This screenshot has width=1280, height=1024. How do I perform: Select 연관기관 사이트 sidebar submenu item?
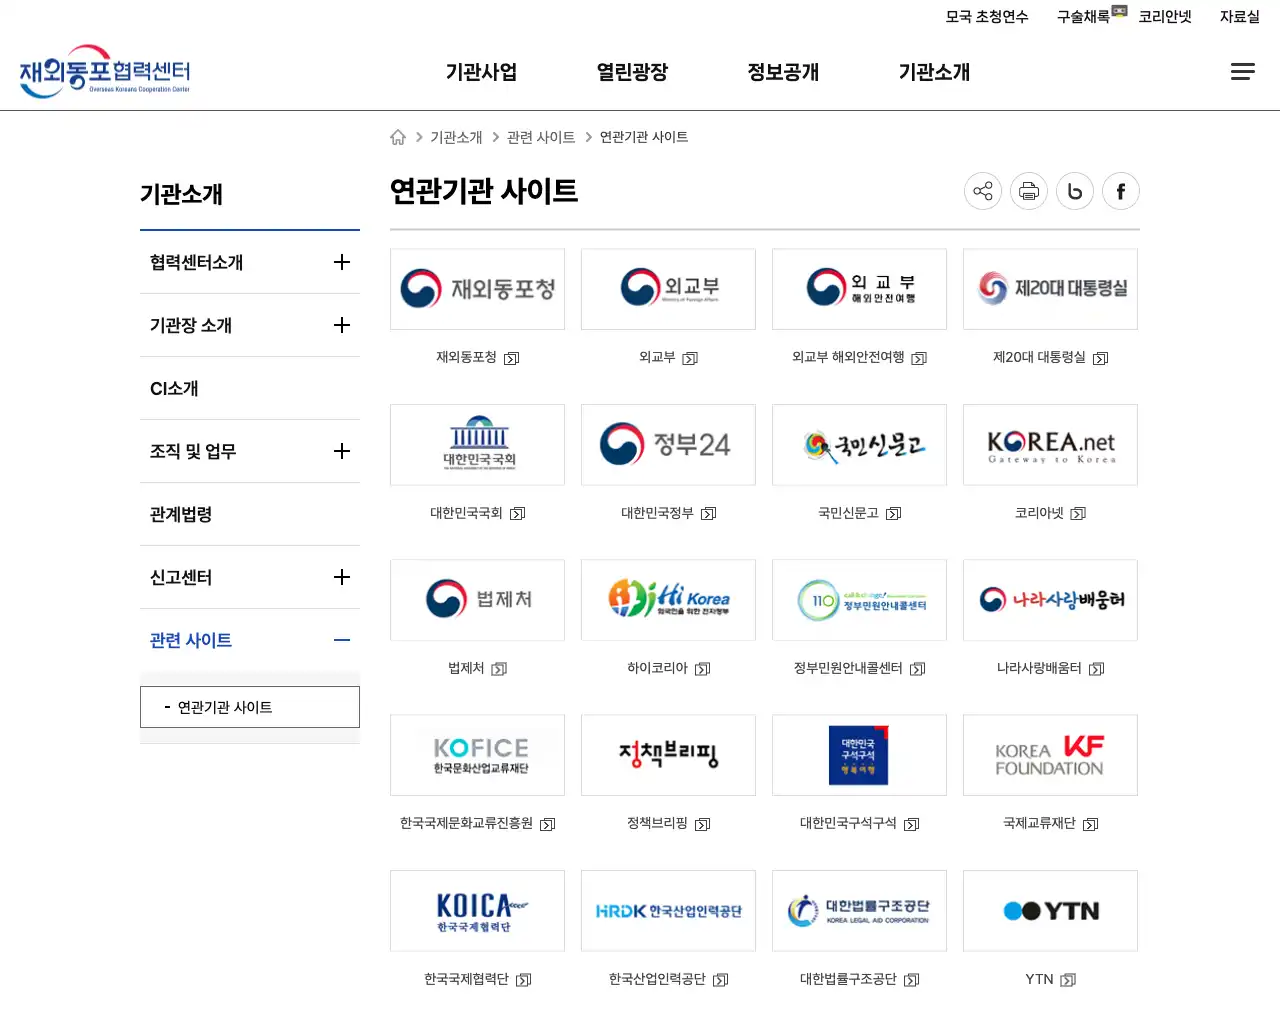(250, 707)
